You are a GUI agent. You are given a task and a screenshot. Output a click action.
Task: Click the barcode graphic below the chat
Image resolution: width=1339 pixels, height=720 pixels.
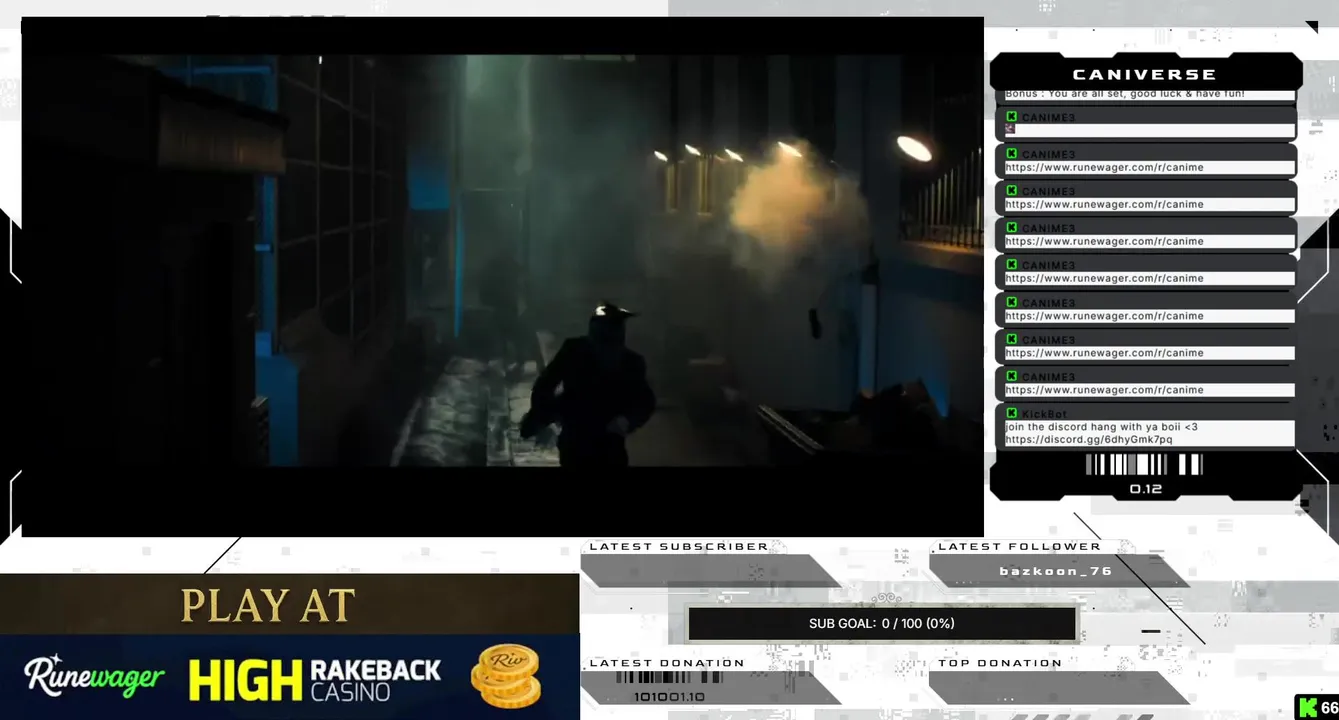click(1144, 464)
